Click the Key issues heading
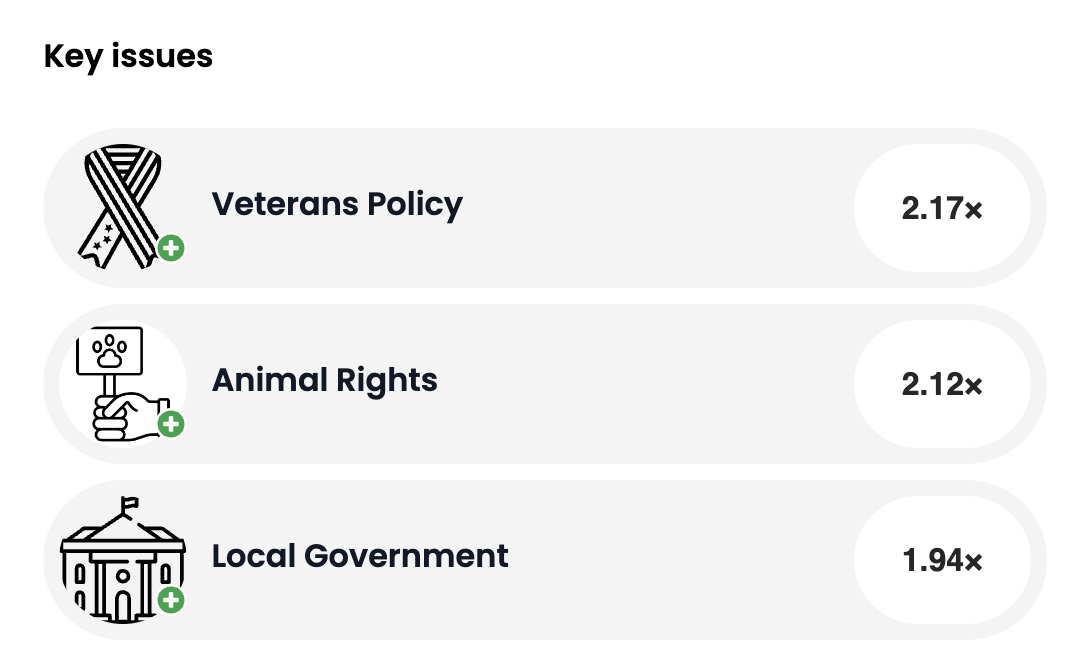 pos(128,56)
